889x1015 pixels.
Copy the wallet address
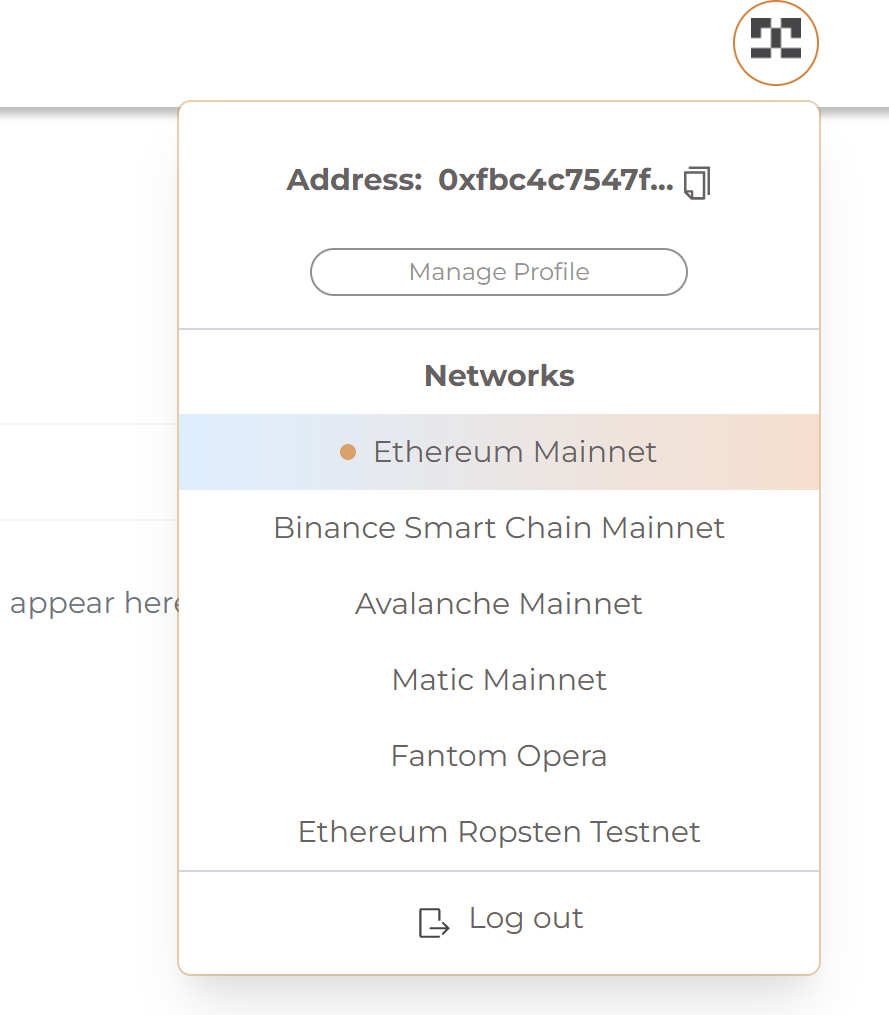[697, 183]
